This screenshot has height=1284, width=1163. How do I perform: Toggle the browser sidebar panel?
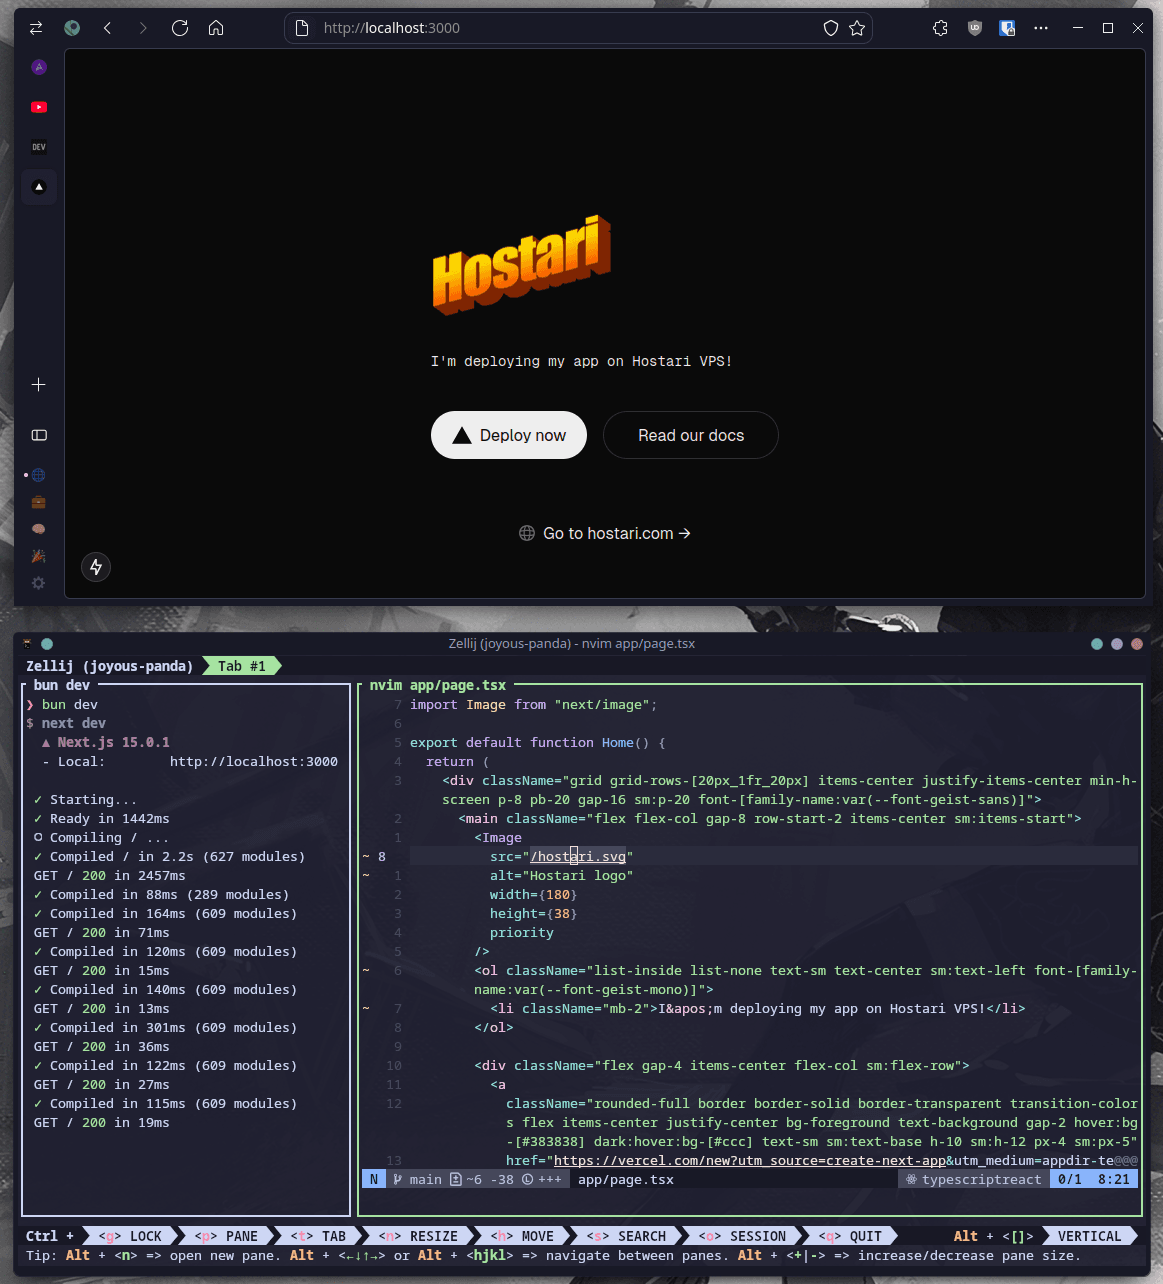click(39, 435)
